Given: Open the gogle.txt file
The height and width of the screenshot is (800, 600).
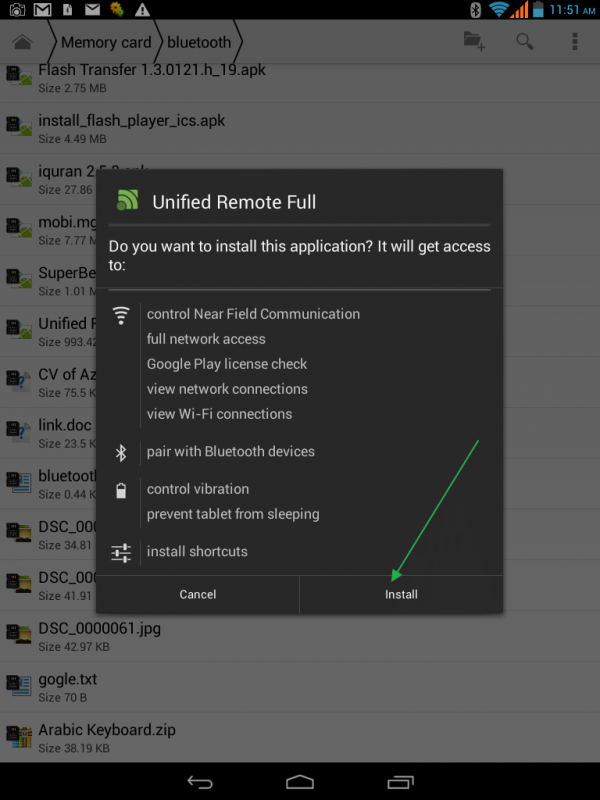Looking at the screenshot, I should tap(68, 680).
